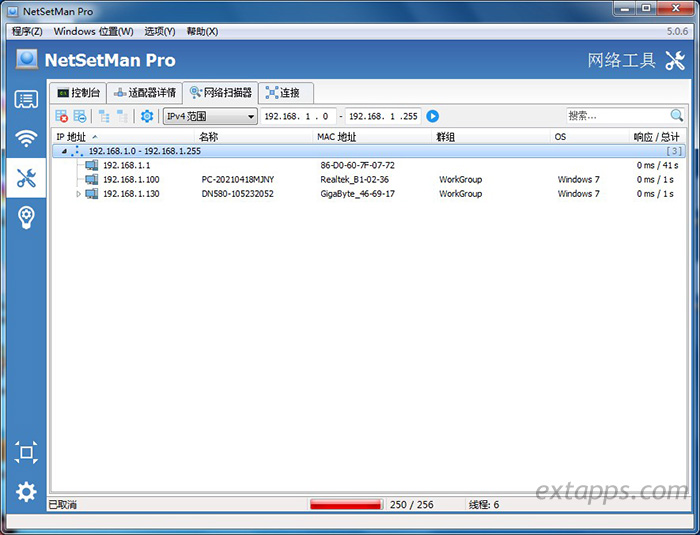Open the 帮助(X) menu

202,31
